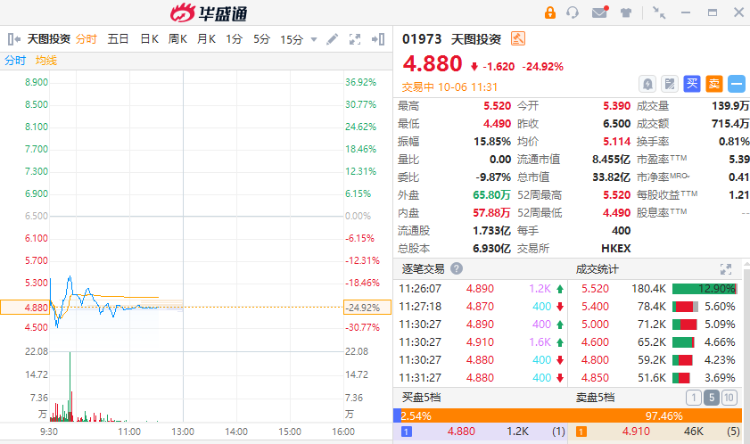Select the pencil drawing tool
Image resolution: width=750 pixels, height=444 pixels.
332,39
